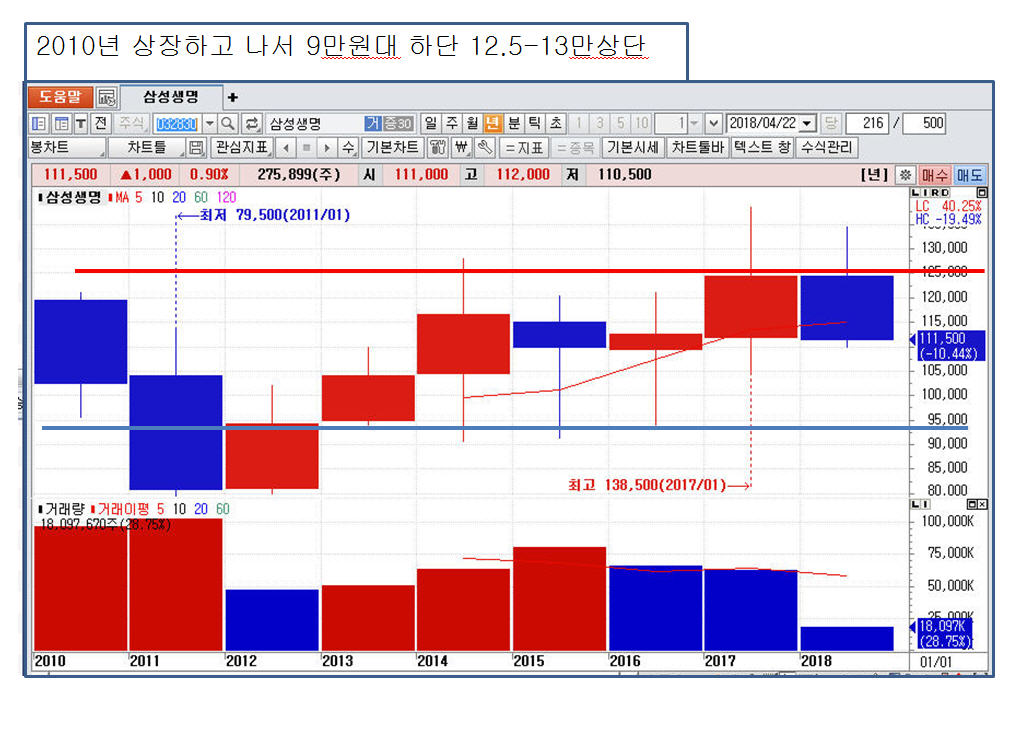1014x739 pixels.
Task: Click the snowflake settings icon near 매수
Action: click(x=904, y=174)
